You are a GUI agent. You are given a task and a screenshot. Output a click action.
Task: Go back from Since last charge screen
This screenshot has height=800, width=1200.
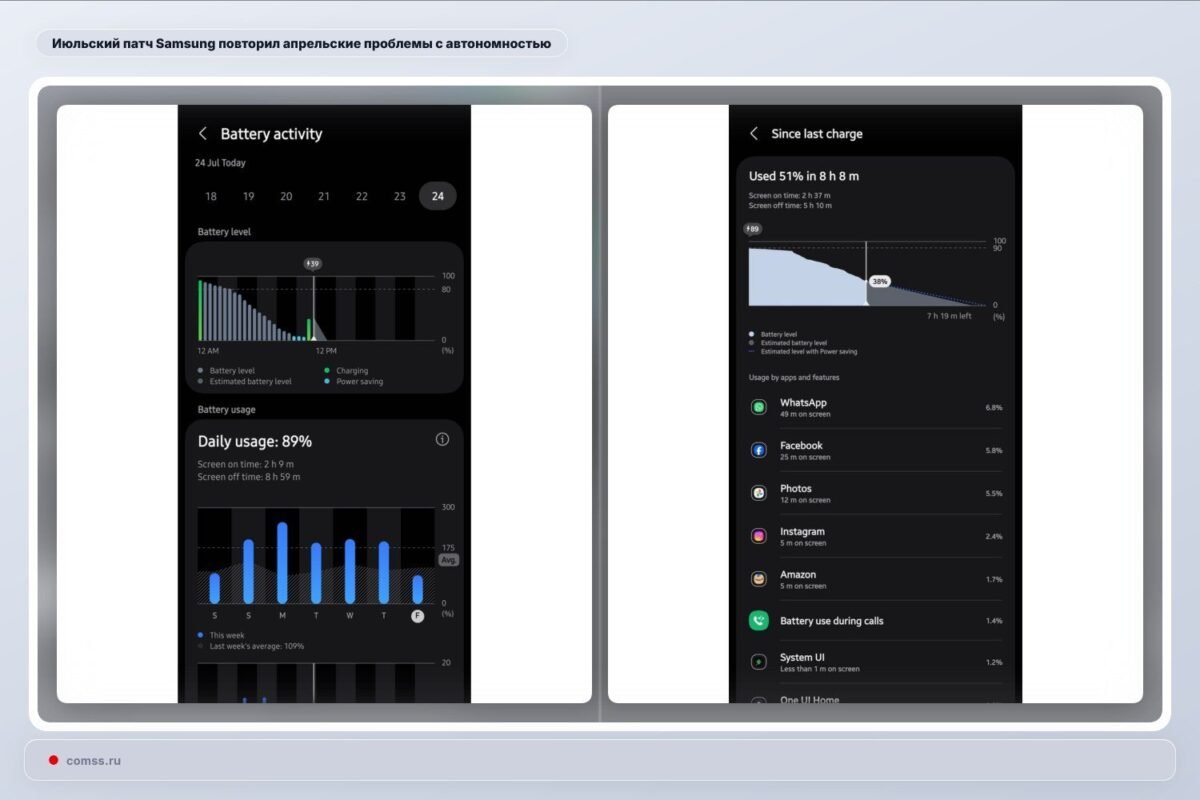pyautogui.click(x=754, y=134)
